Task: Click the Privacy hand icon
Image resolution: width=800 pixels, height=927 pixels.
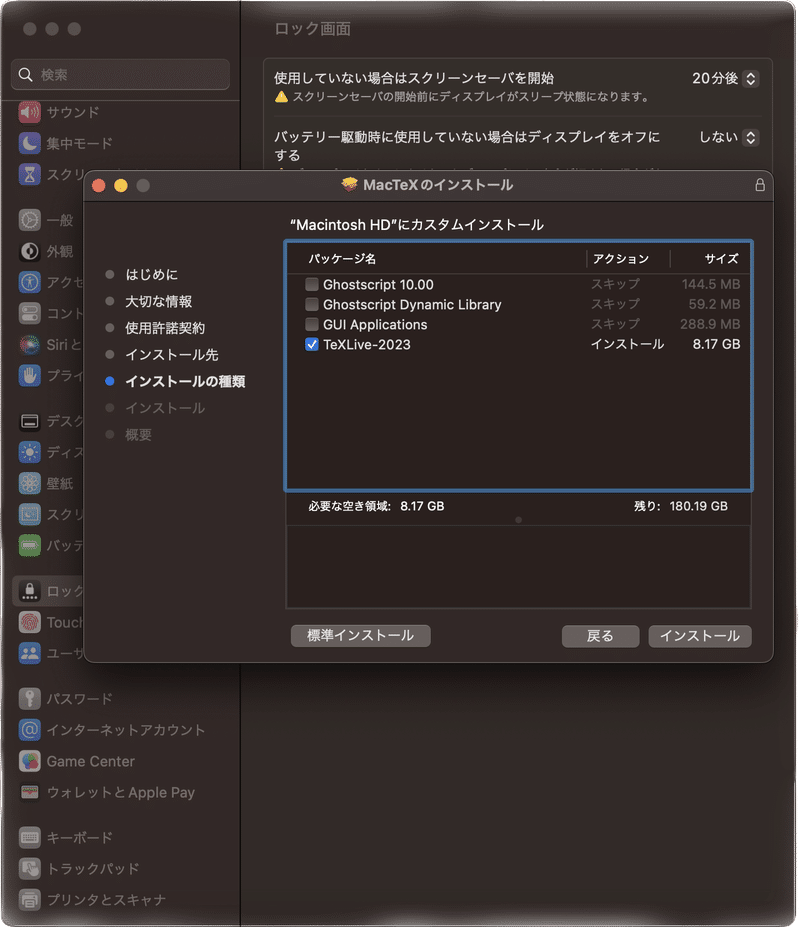Action: click(x=30, y=375)
